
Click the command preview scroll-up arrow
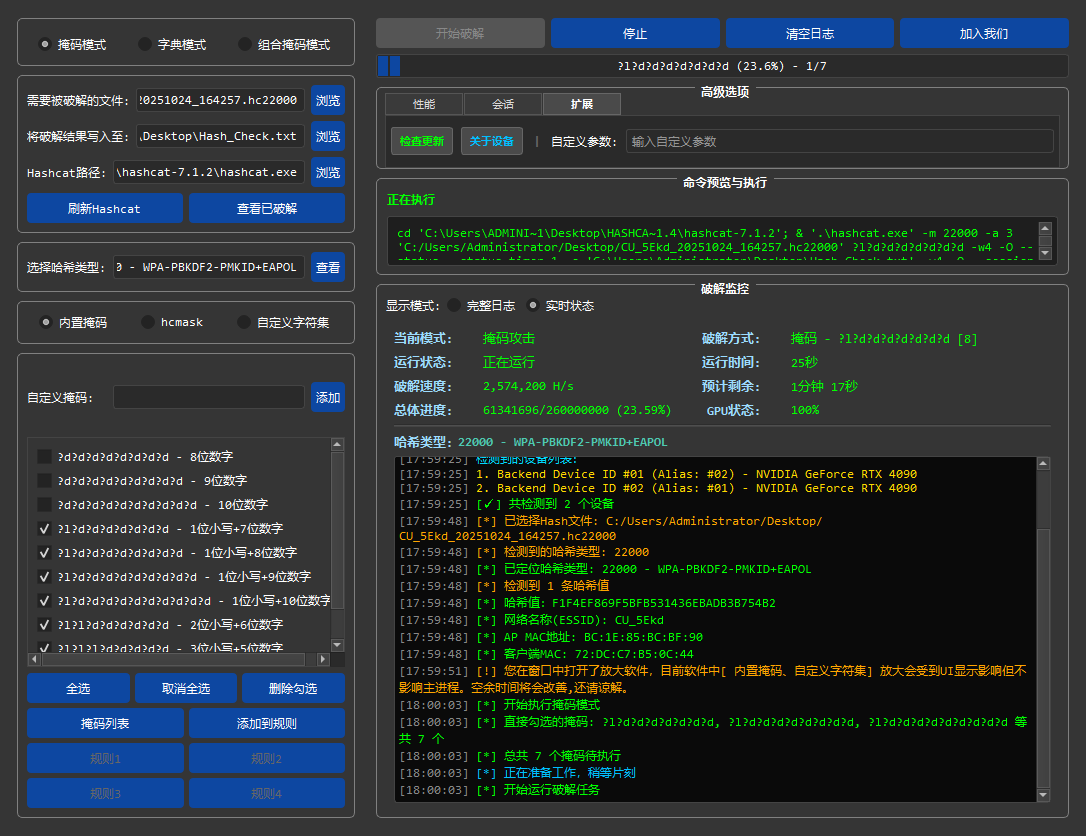pyautogui.click(x=1045, y=228)
